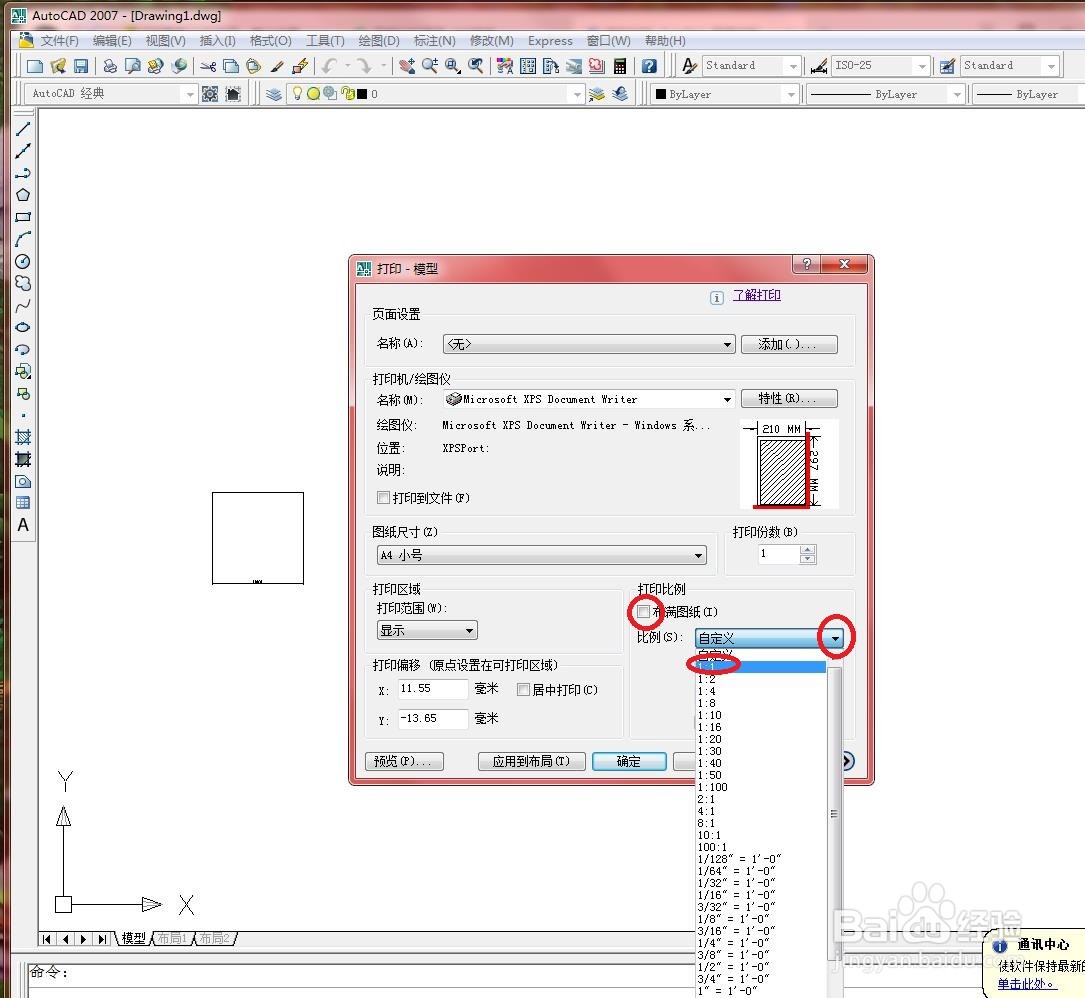The height and width of the screenshot is (998, 1085).
Task: Click the Cut scissors icon
Action: pos(208,66)
